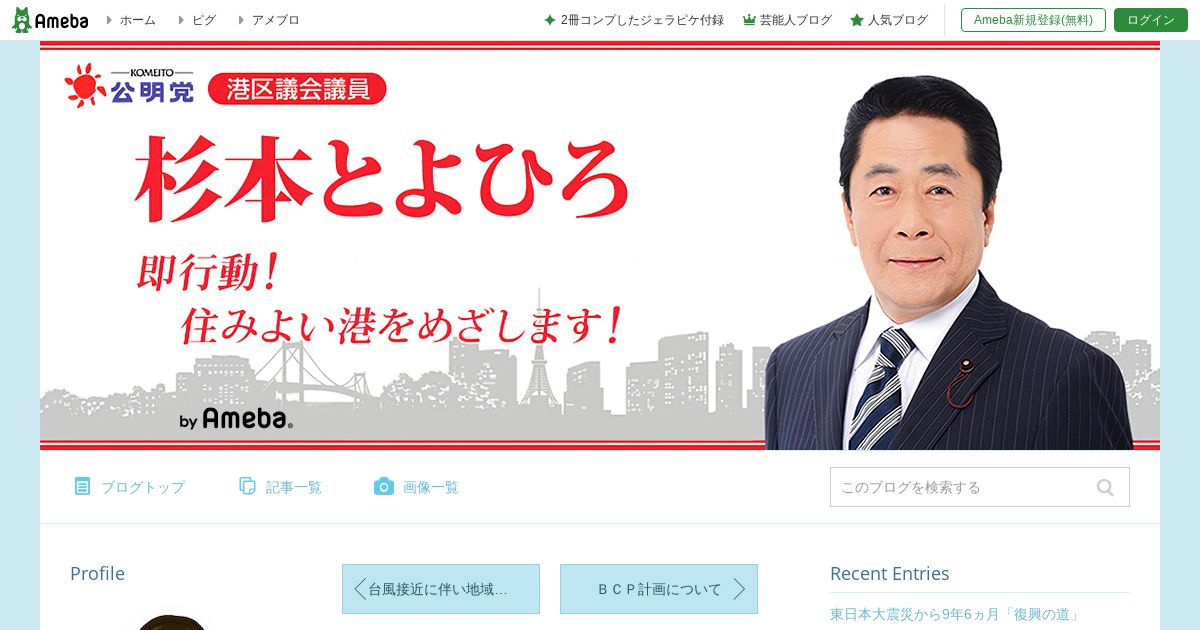Focus the このブログを検索する search field
This screenshot has width=1200, height=630.
[980, 487]
